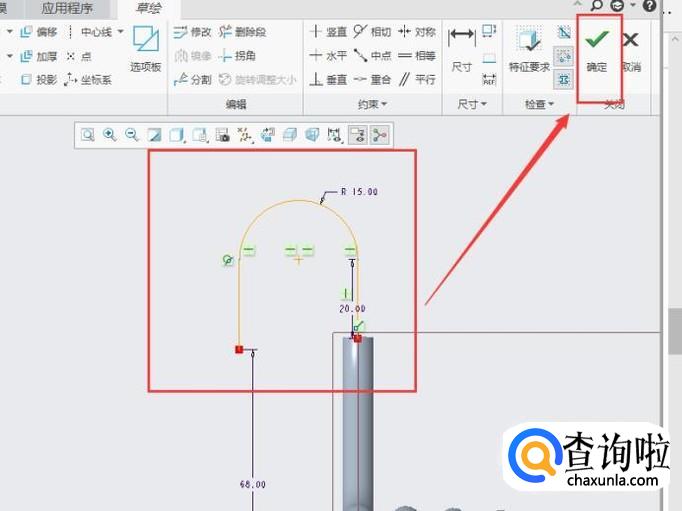
Task: Switch to the Applications (应用程序) tab
Action: point(67,8)
